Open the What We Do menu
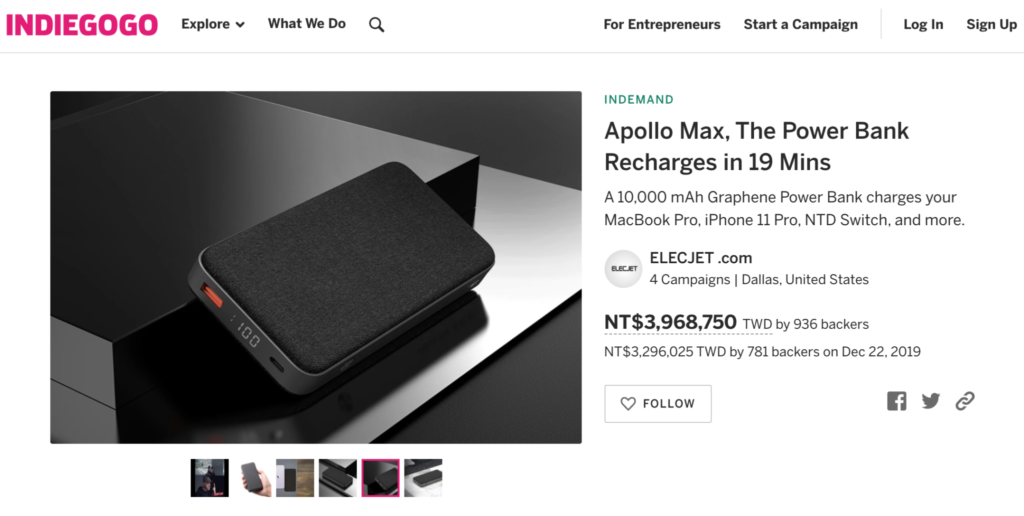This screenshot has width=1024, height=516. [306, 24]
